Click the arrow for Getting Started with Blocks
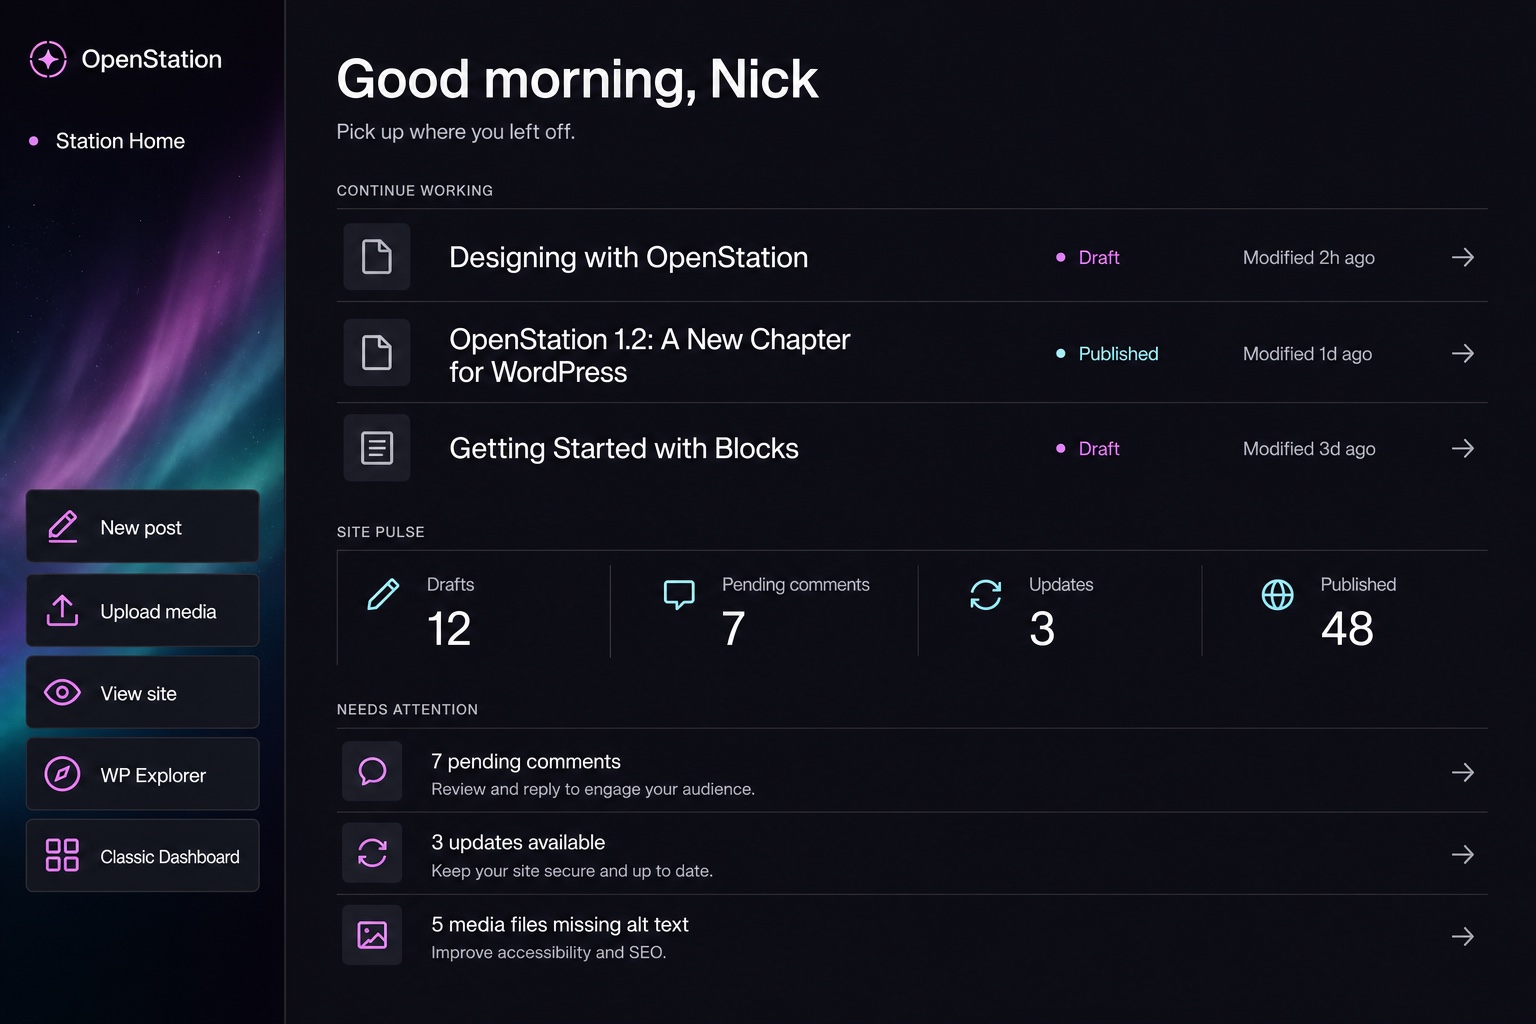The image size is (1536, 1024). (x=1463, y=448)
